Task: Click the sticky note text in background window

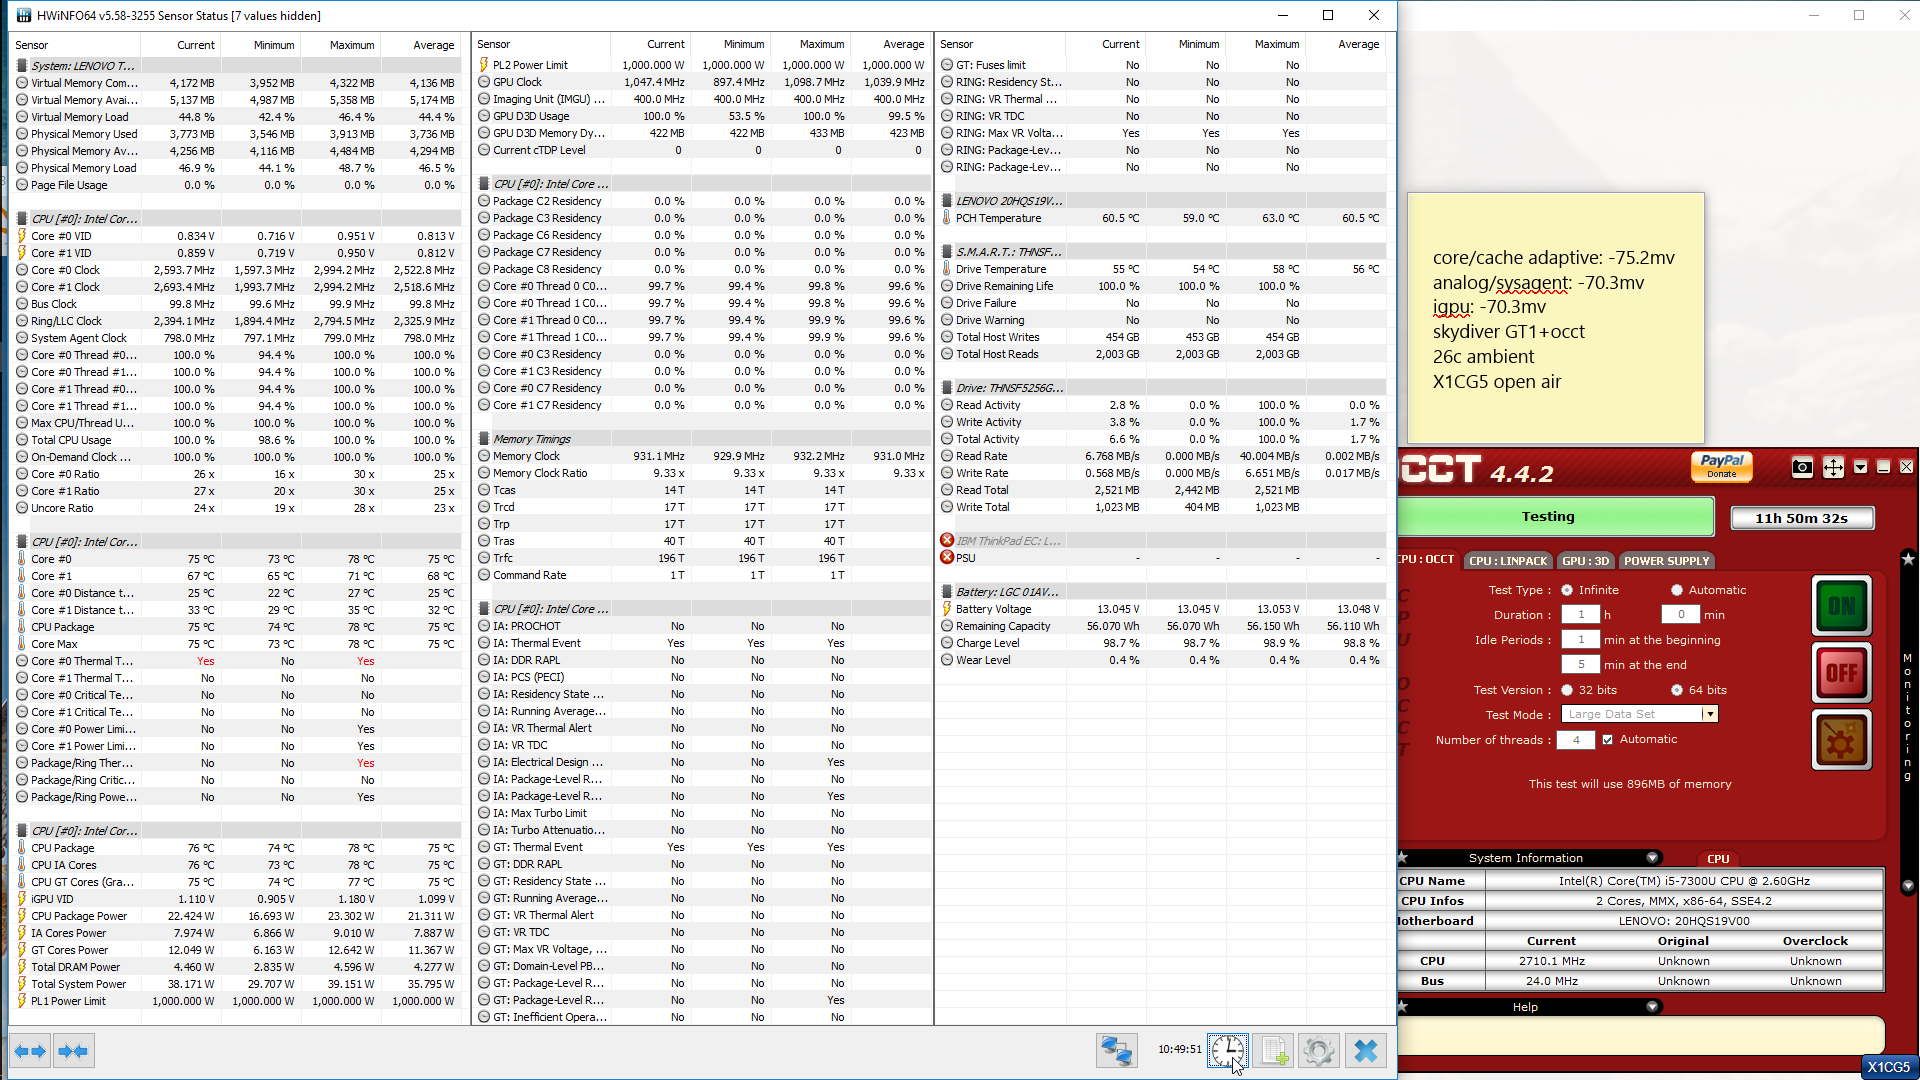Action: 1553,320
